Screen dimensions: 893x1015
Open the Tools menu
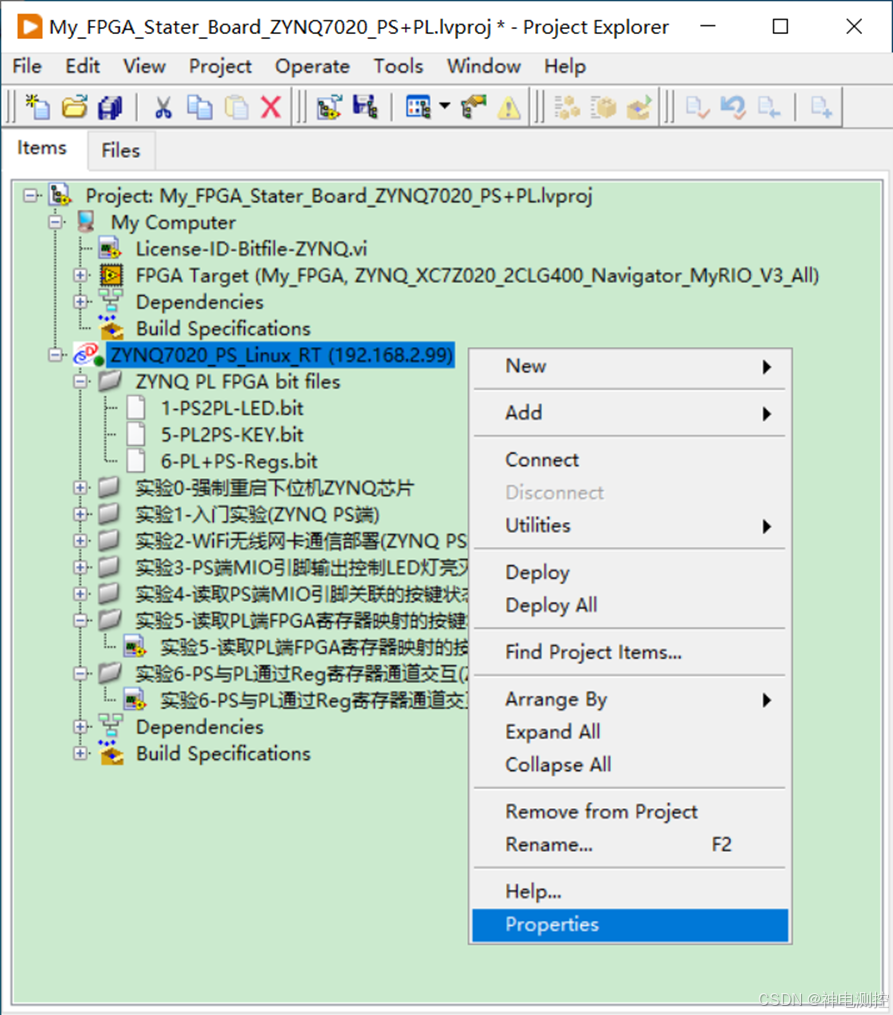click(398, 66)
